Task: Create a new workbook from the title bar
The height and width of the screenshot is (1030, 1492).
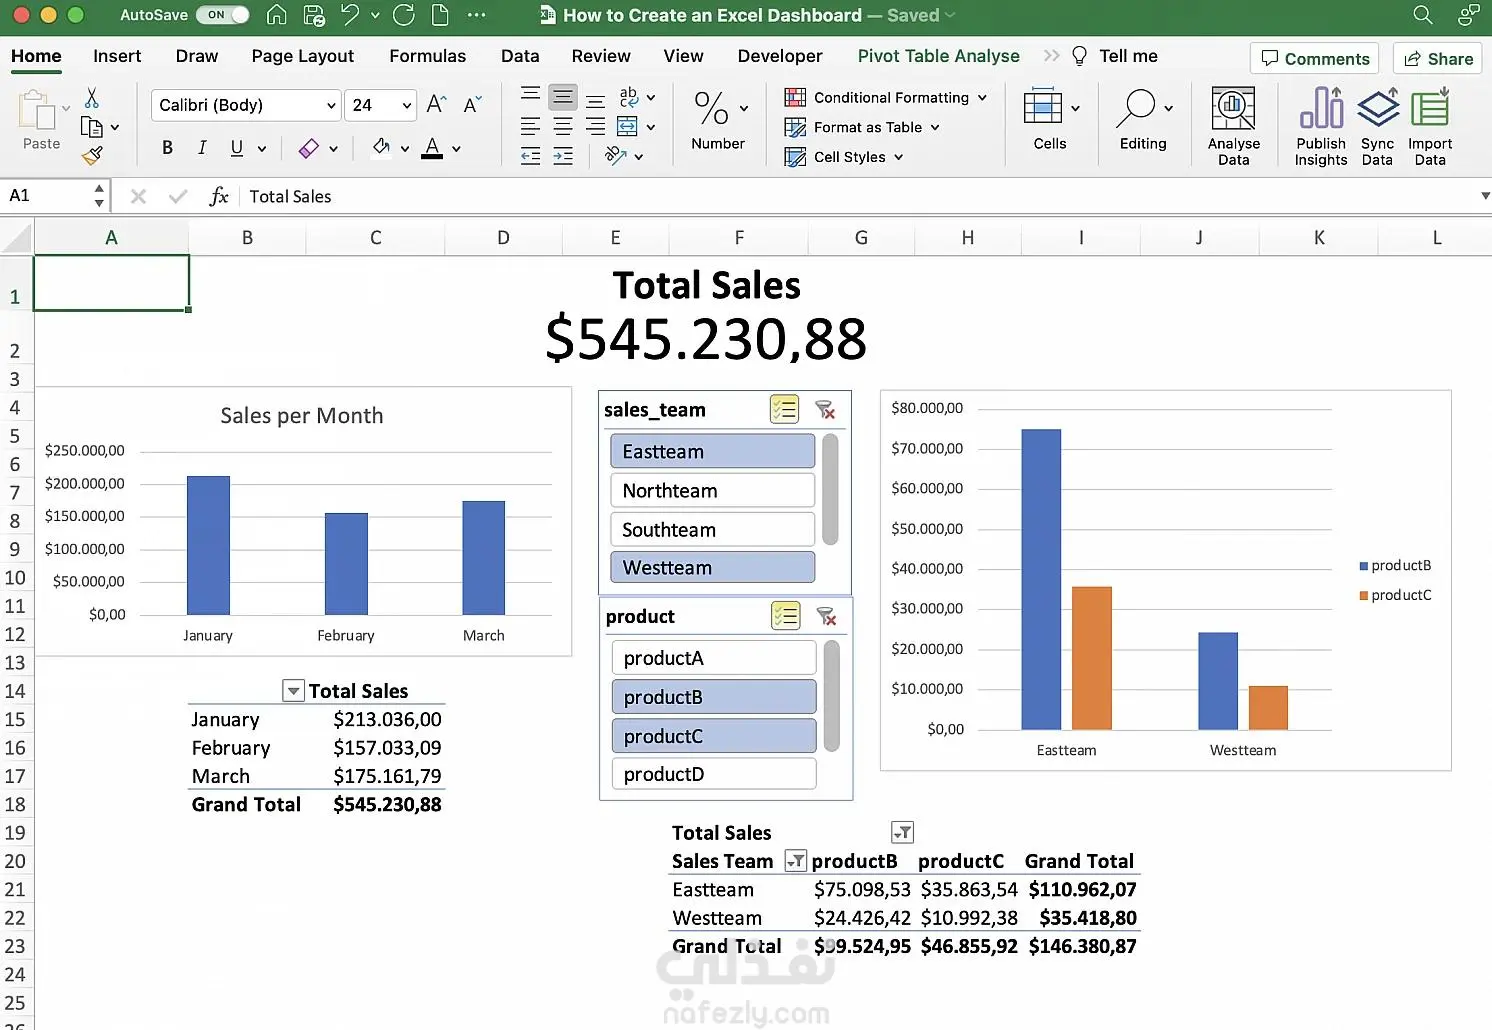Action: (440, 15)
